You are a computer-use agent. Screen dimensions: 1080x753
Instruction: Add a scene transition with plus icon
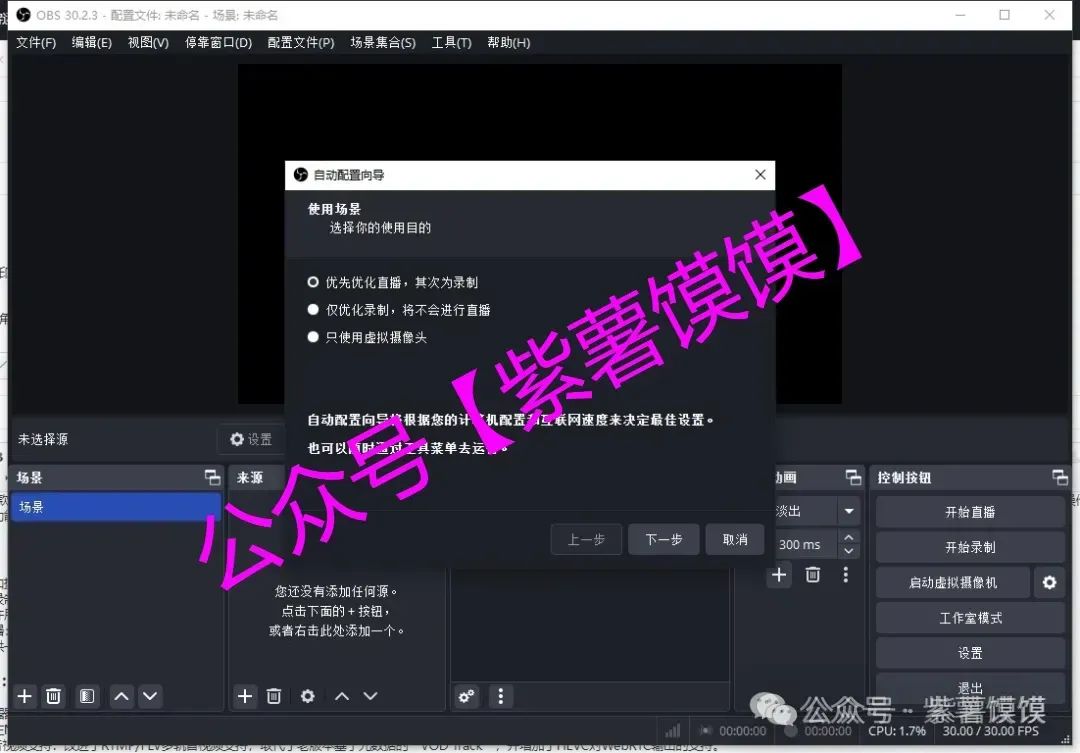coord(779,575)
